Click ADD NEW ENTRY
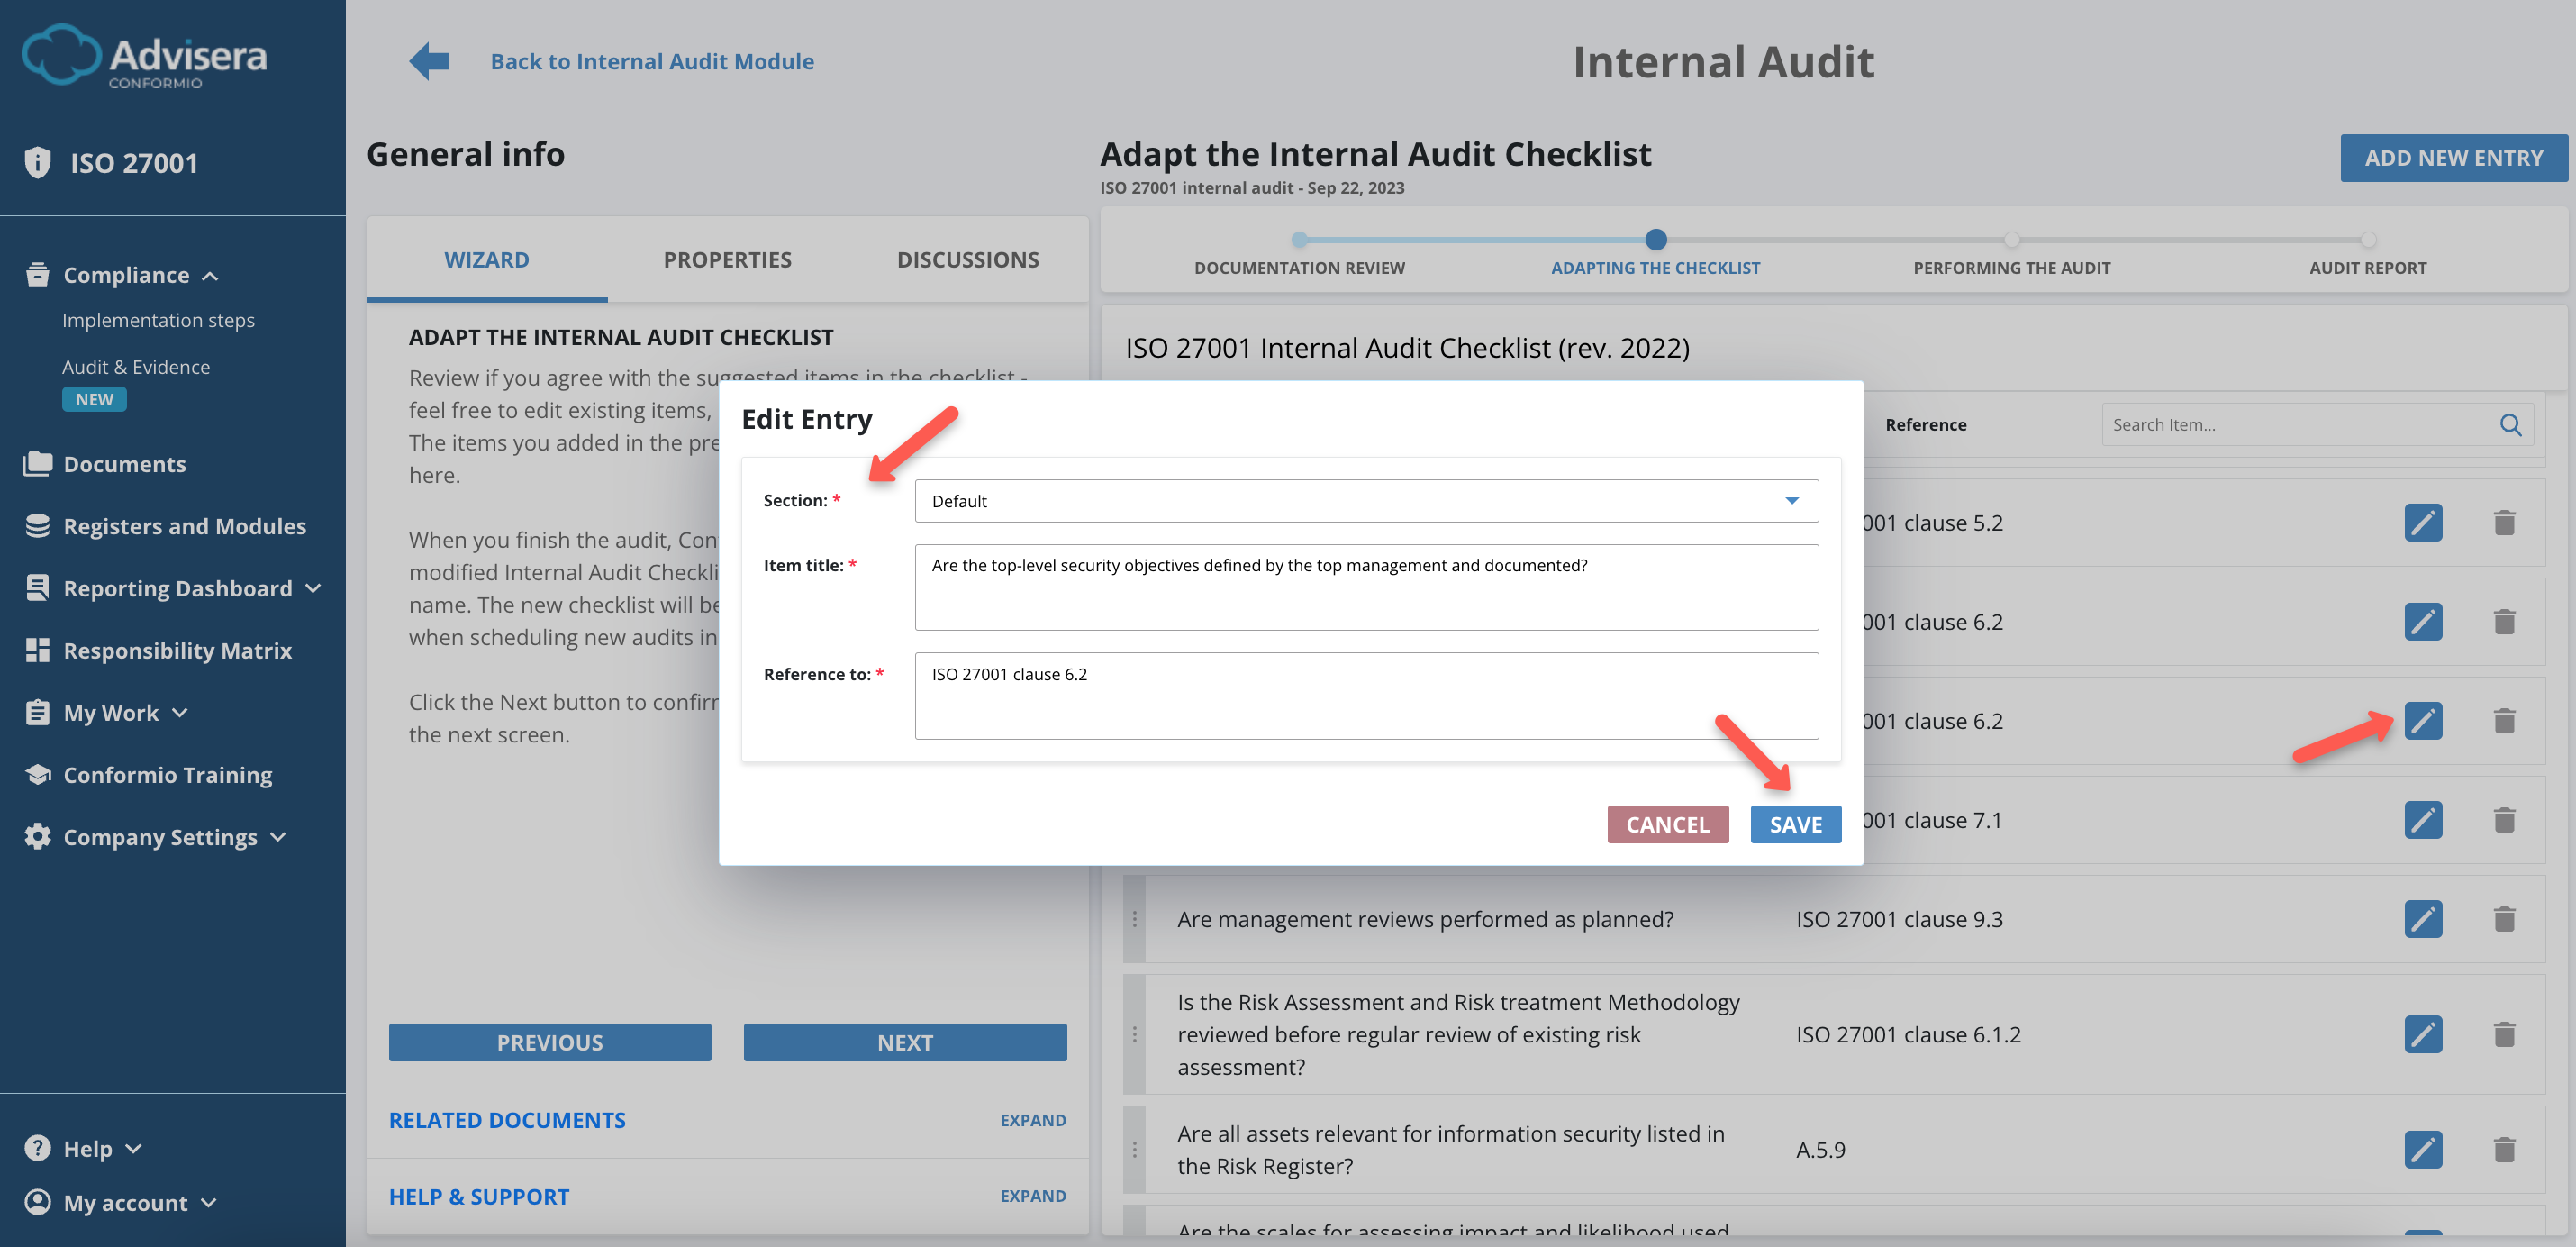The image size is (2576, 1247). pyautogui.click(x=2453, y=157)
